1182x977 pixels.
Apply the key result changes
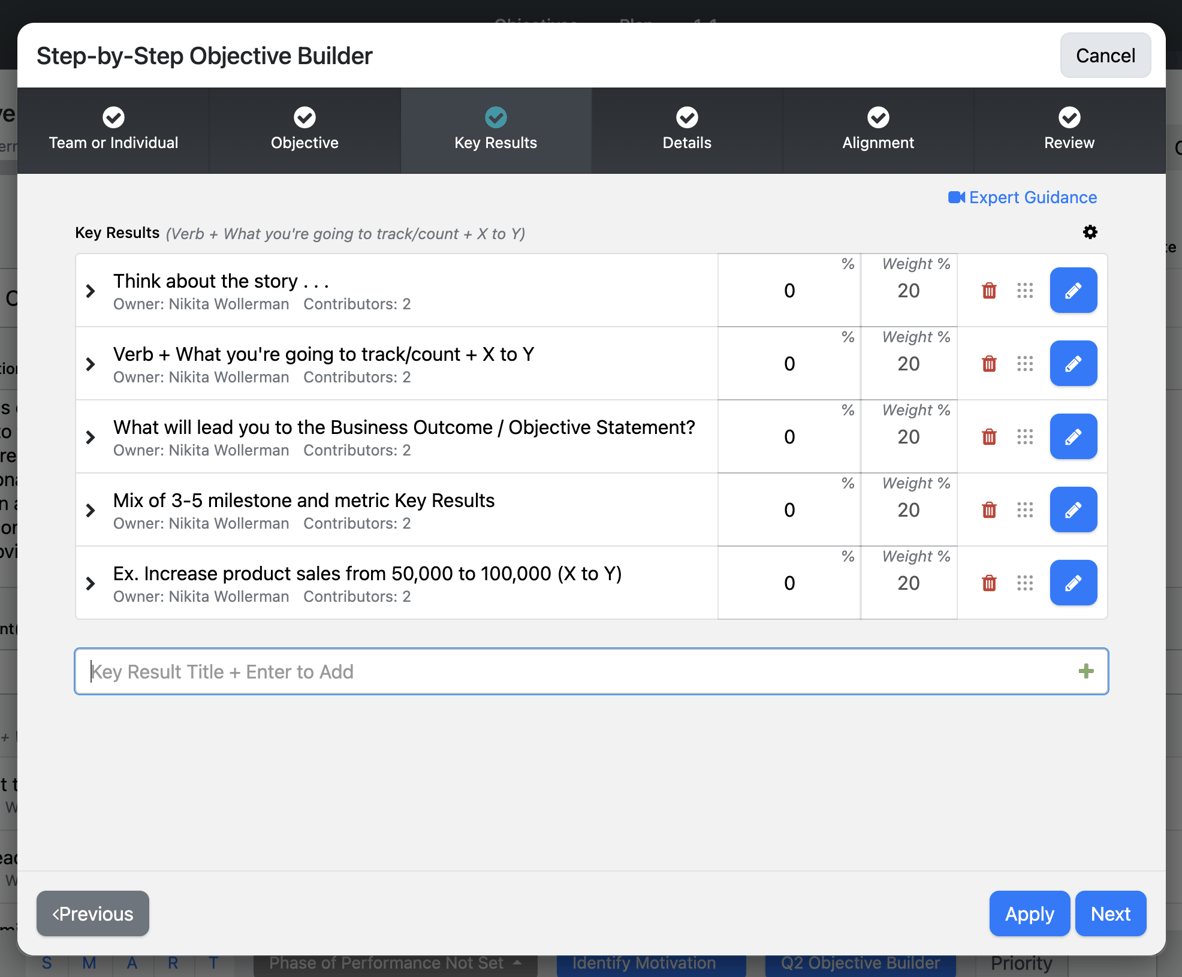click(x=1029, y=914)
